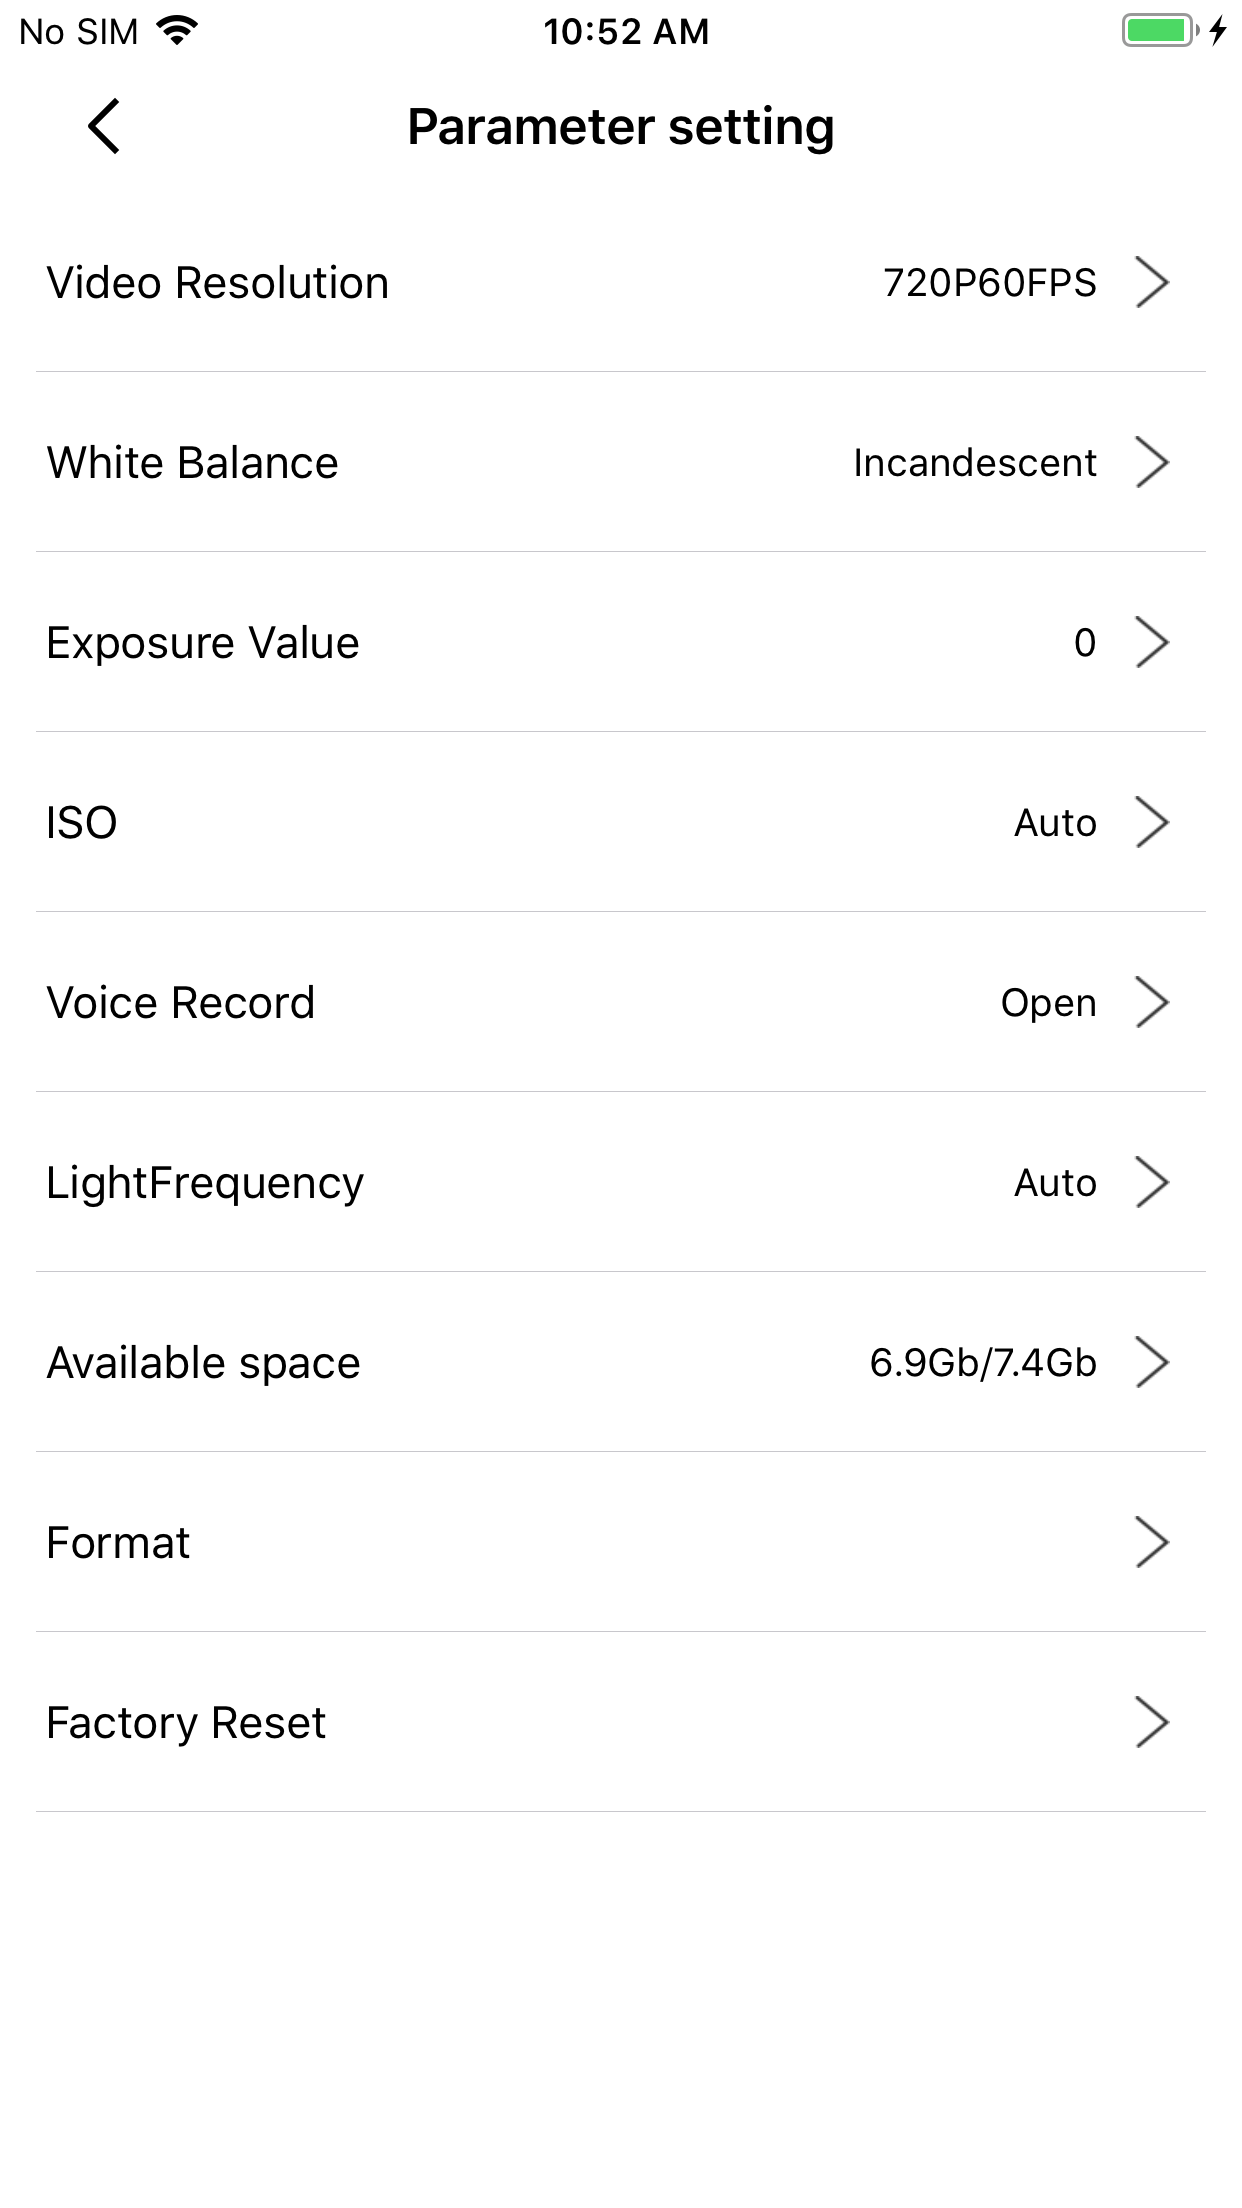Open White Balance setting

(621, 462)
